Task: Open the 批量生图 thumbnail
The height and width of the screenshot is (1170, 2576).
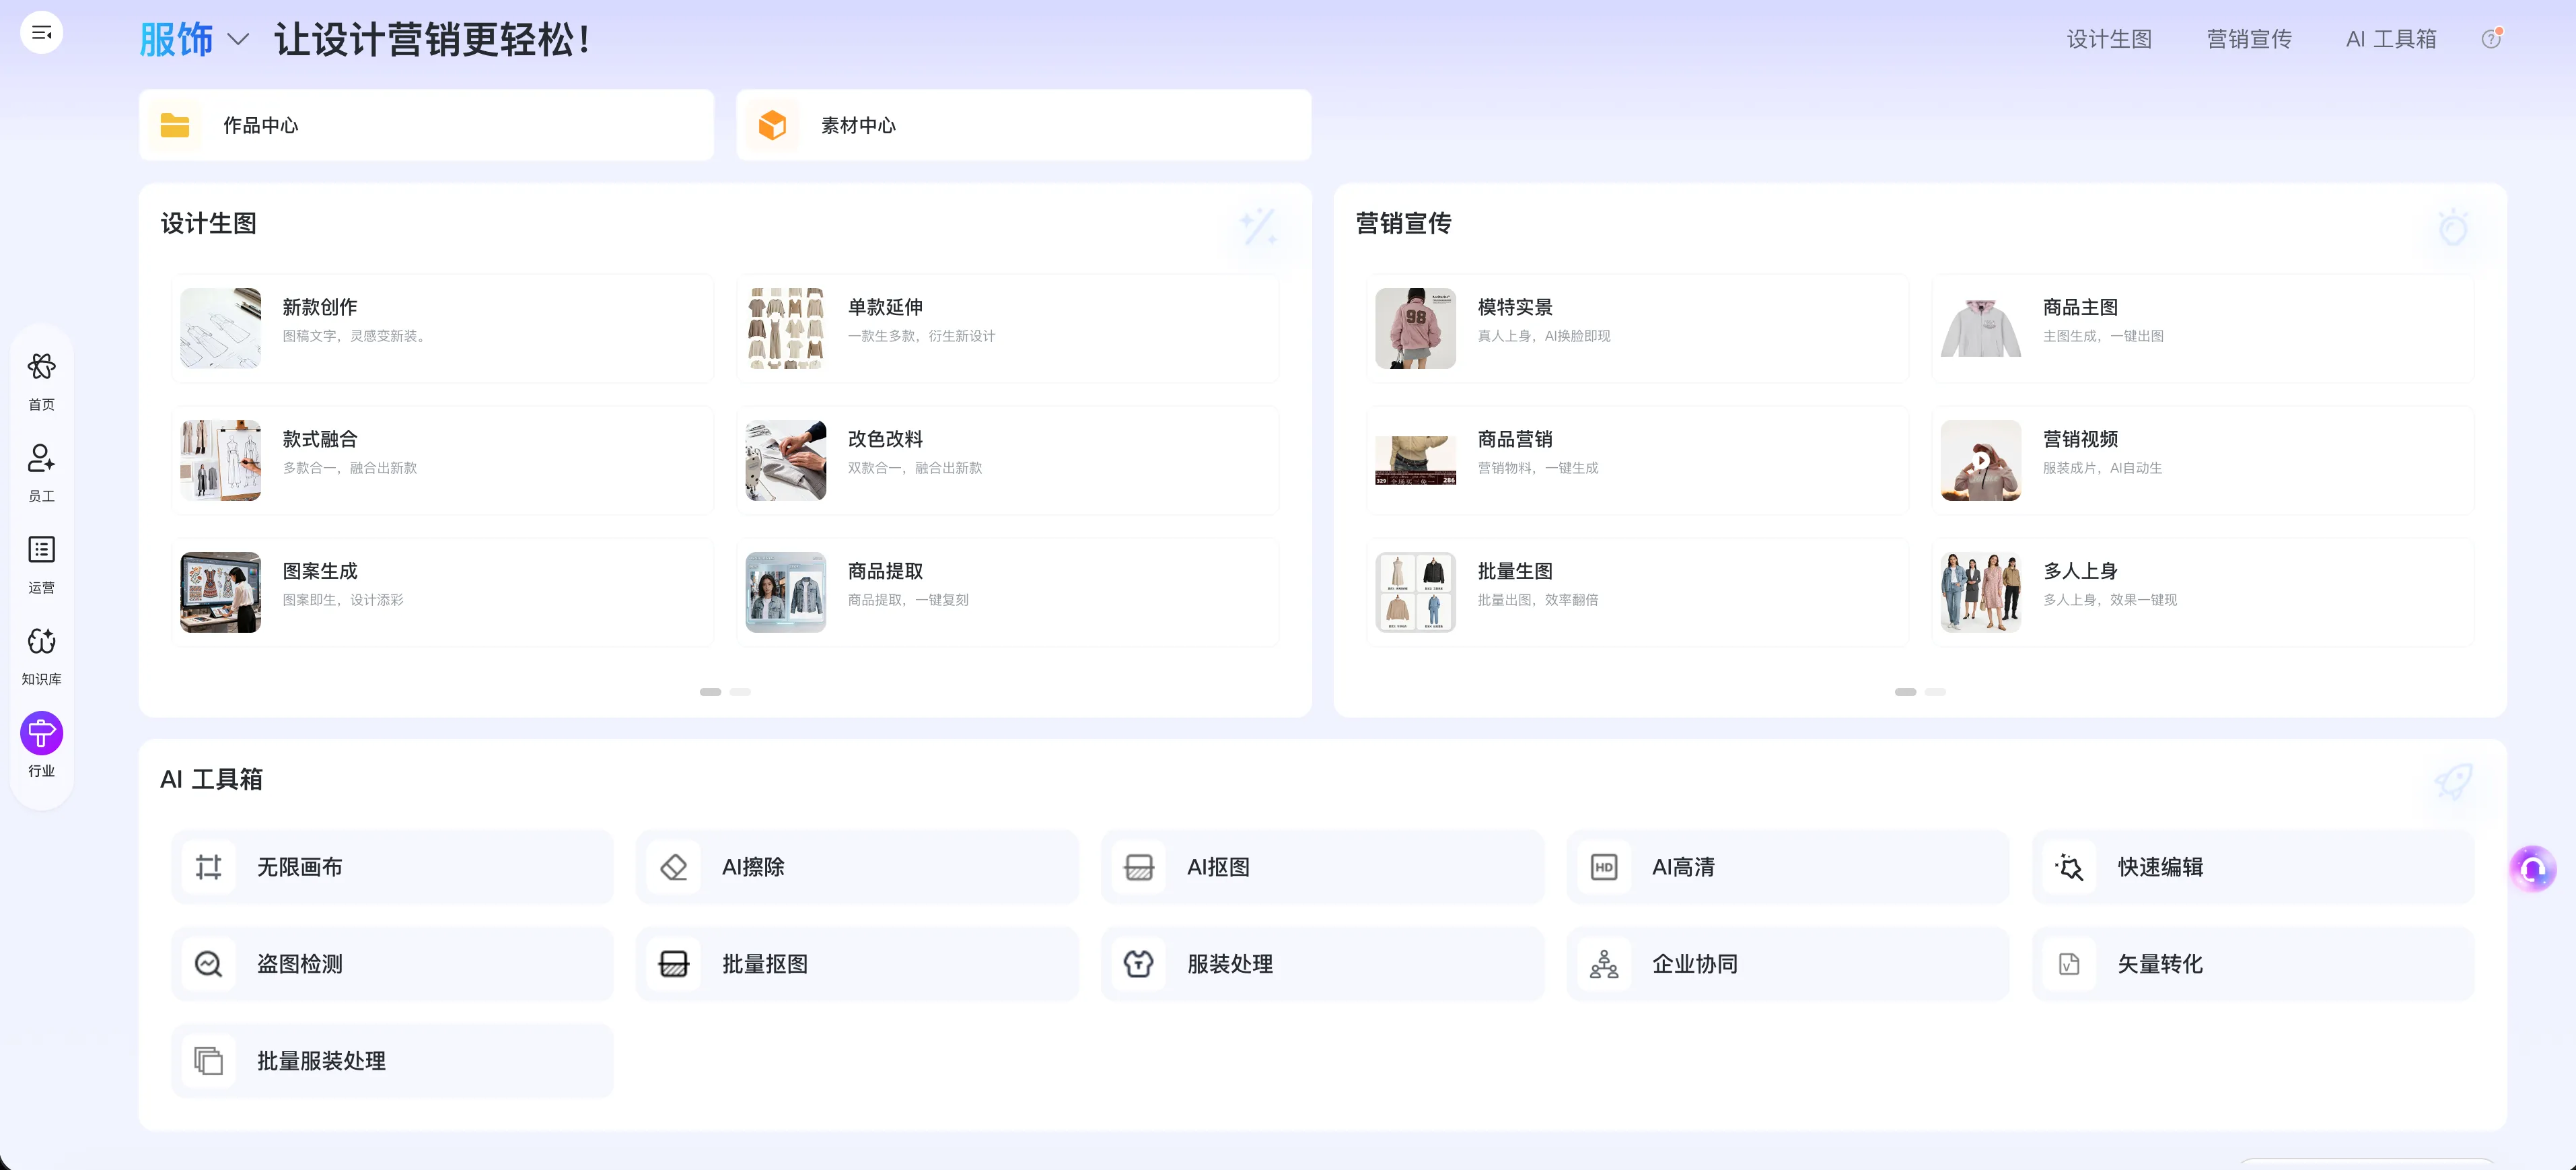Action: pos(1415,592)
